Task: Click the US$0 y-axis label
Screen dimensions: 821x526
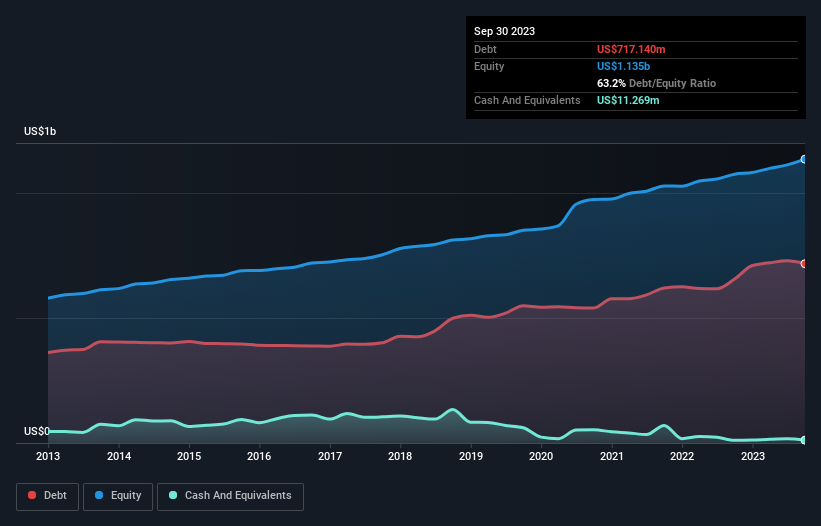Action: click(37, 431)
